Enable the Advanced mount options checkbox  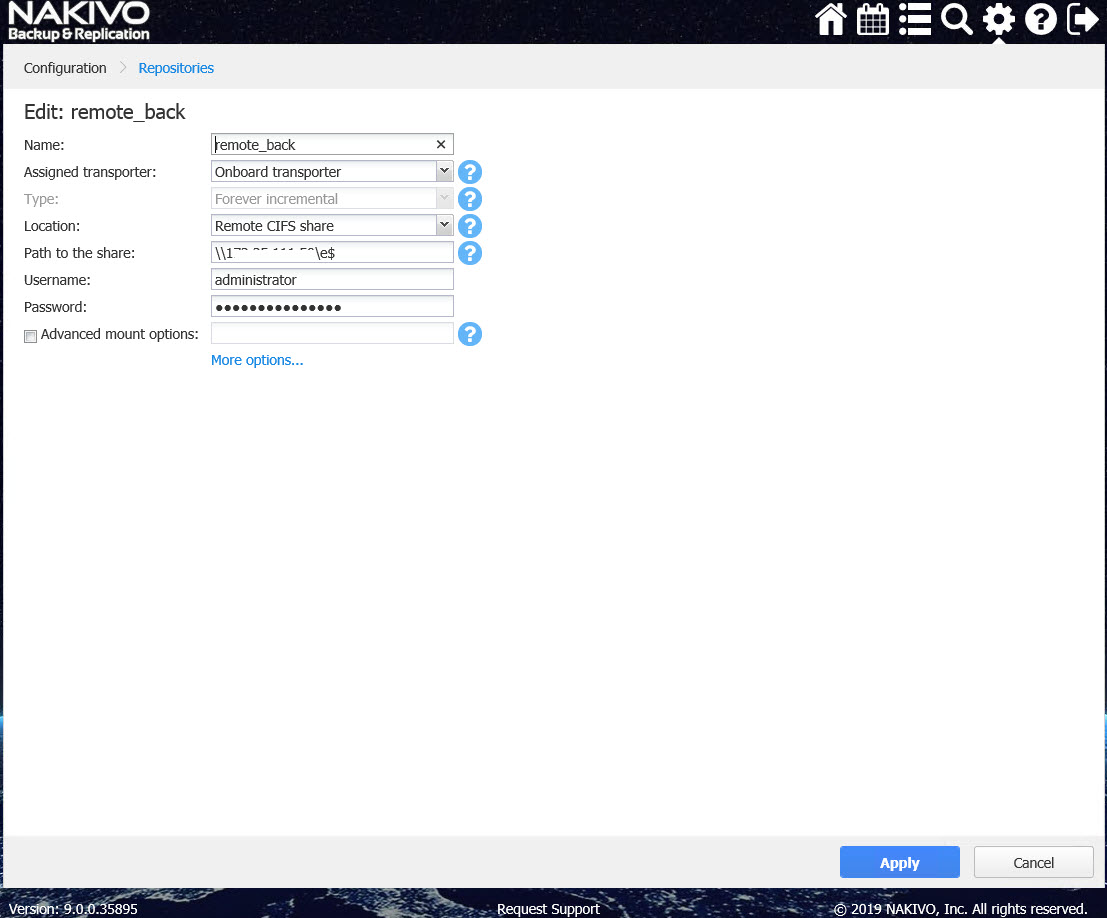pyautogui.click(x=30, y=336)
